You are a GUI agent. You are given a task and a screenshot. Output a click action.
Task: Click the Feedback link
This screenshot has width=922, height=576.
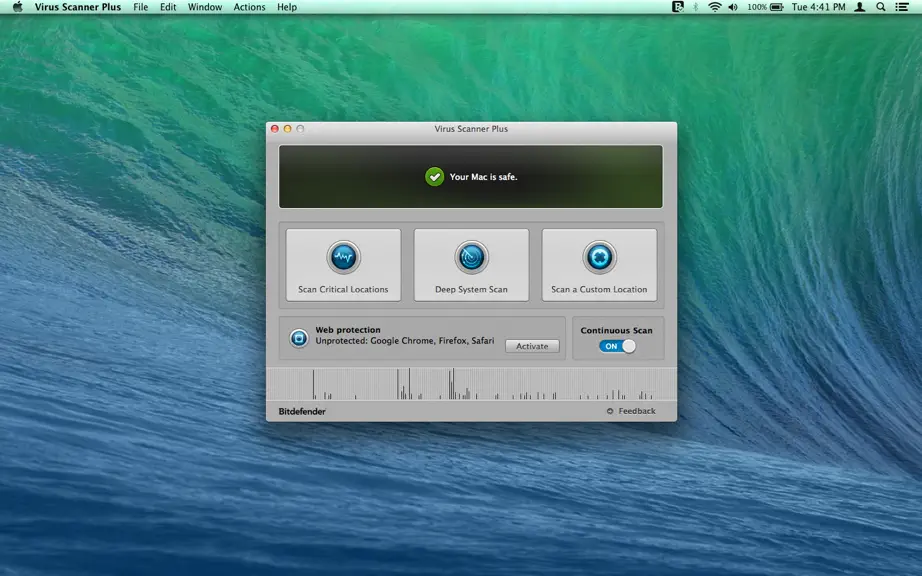point(637,411)
